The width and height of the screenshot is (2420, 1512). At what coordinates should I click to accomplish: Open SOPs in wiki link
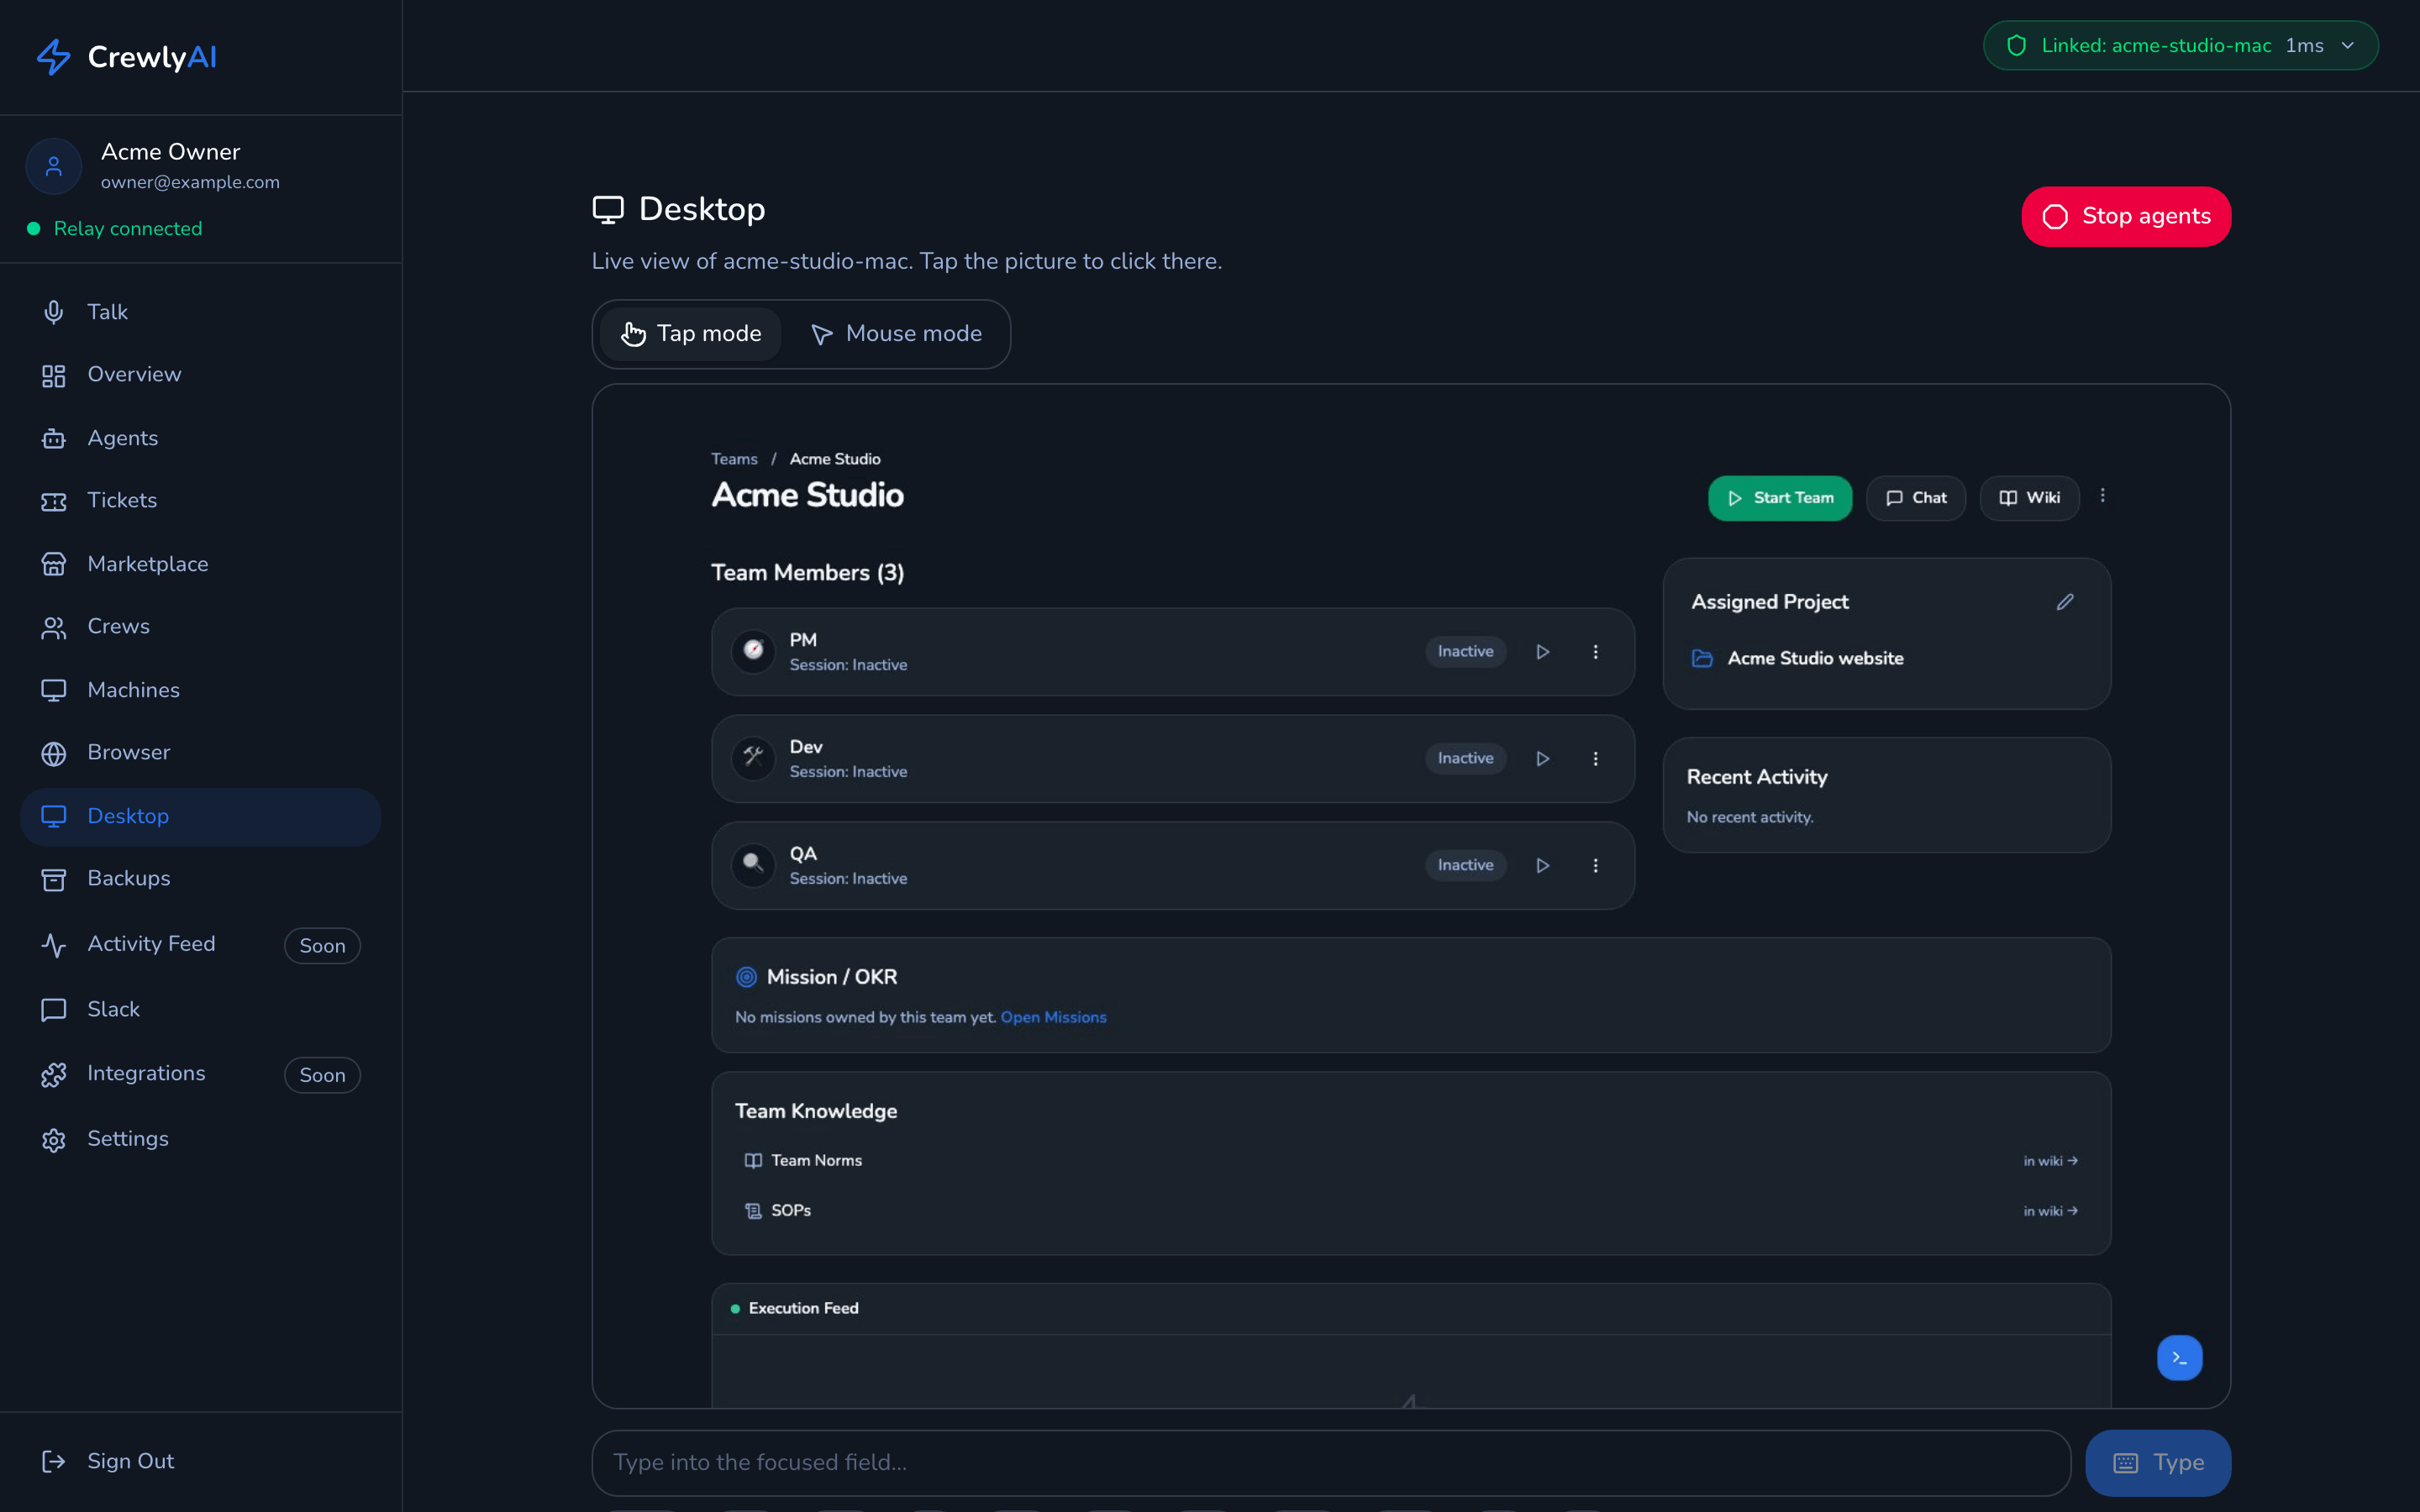(2050, 1211)
